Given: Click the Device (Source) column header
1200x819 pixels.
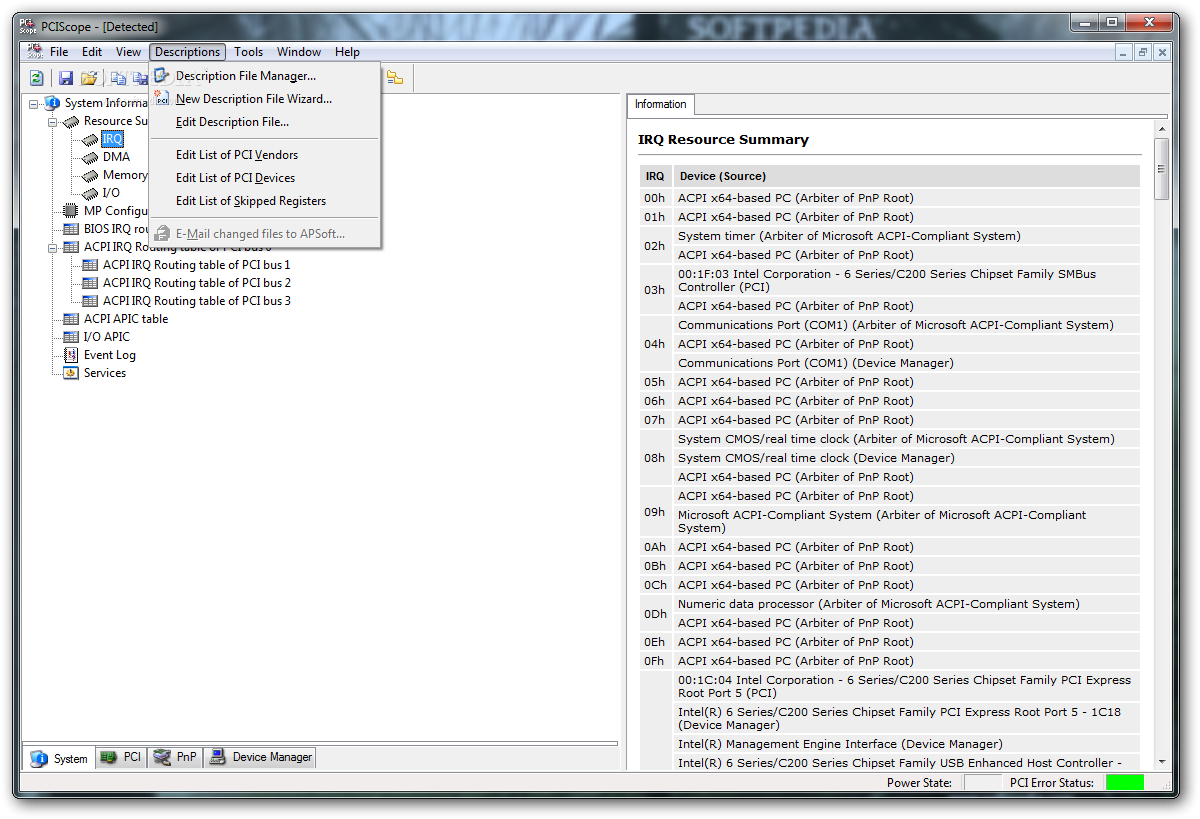Looking at the screenshot, I should click(906, 176).
